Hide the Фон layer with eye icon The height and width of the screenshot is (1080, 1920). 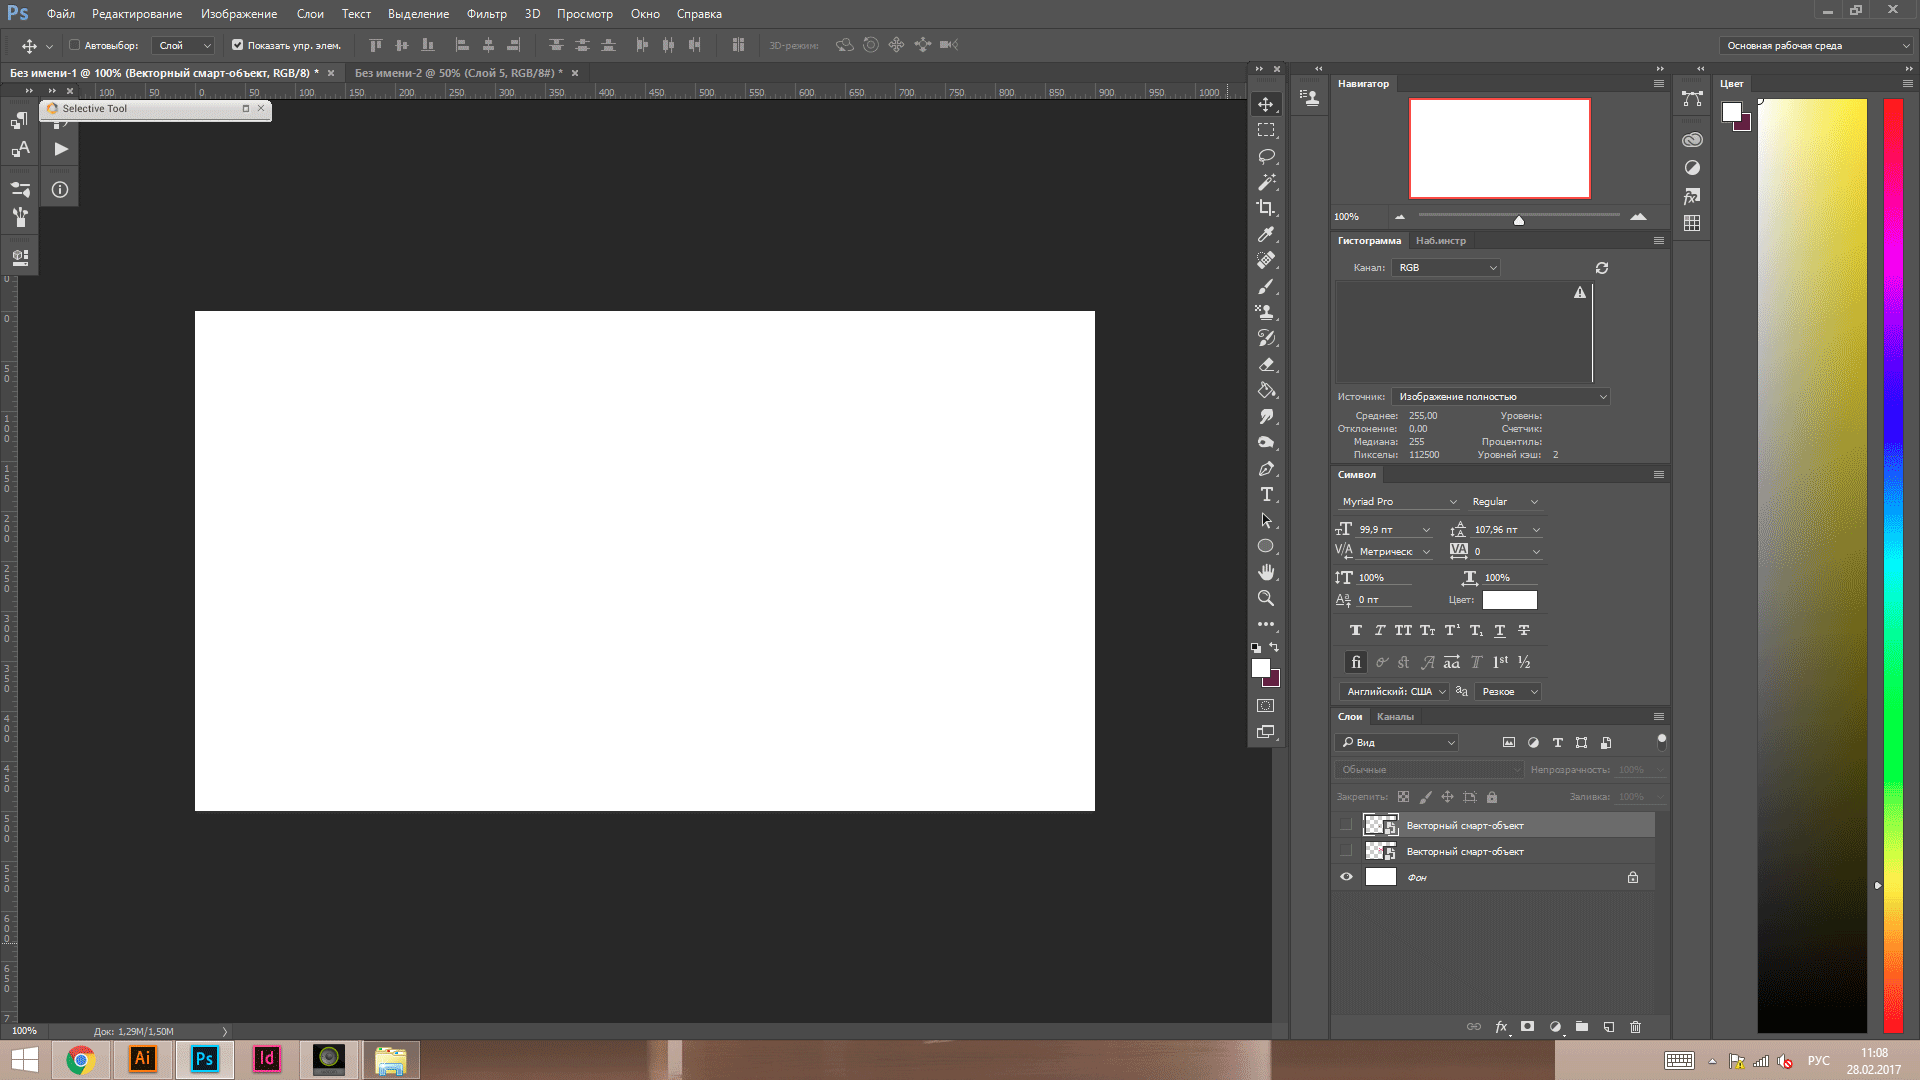tap(1346, 877)
